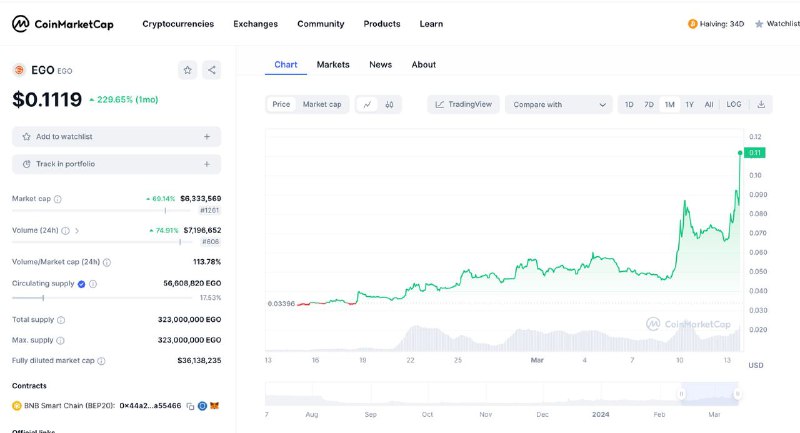Screen dimensions: 800x433
Task: Click the #606 volume rank badge
Action: tap(211, 242)
